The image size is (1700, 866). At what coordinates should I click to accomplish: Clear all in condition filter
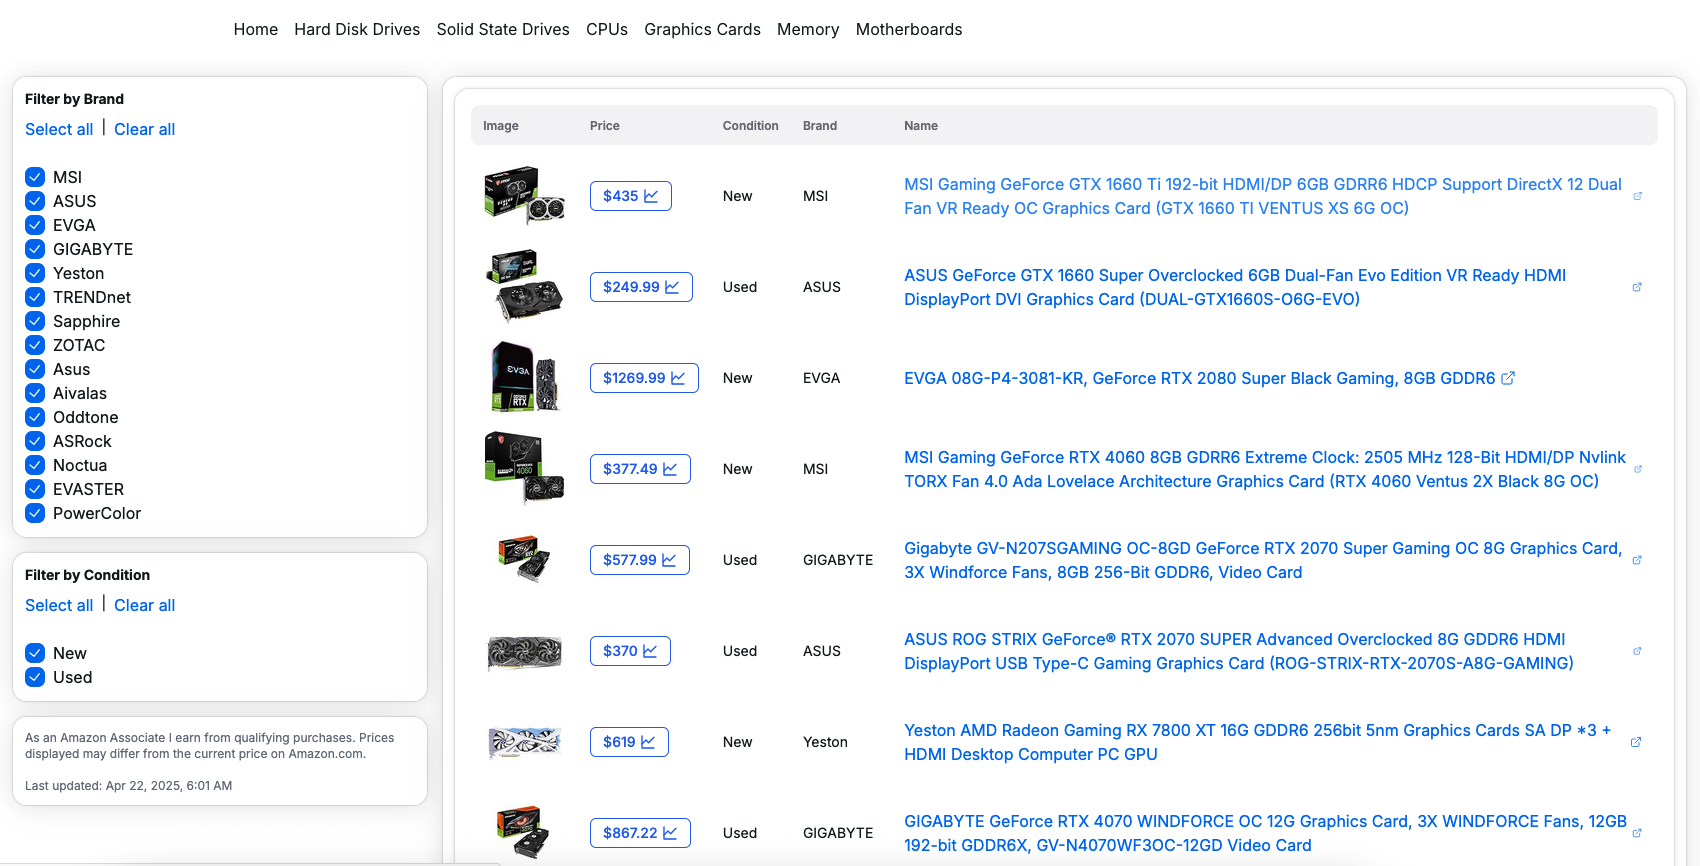point(144,605)
